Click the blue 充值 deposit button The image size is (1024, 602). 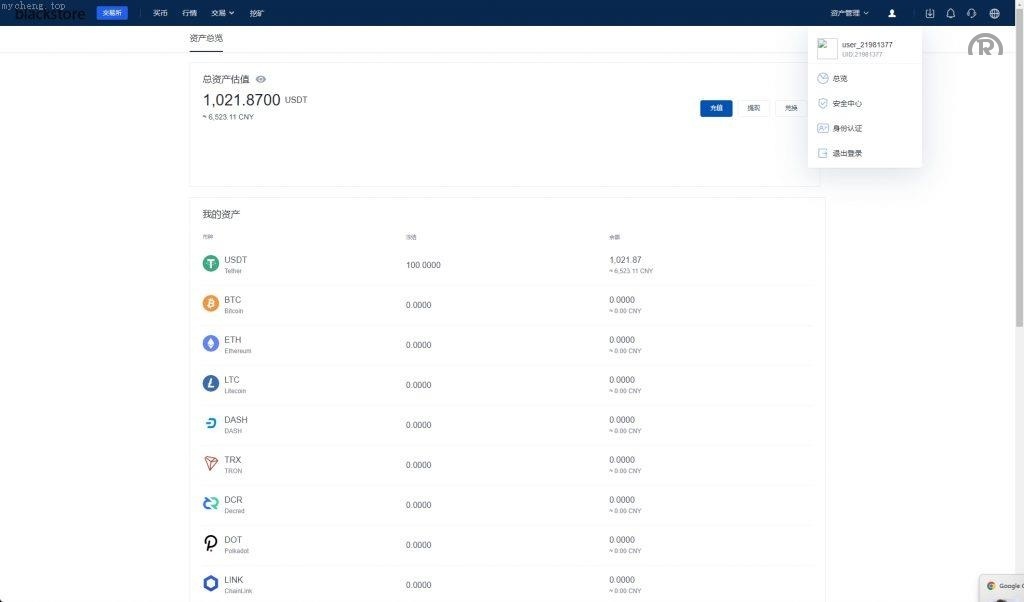[x=716, y=108]
